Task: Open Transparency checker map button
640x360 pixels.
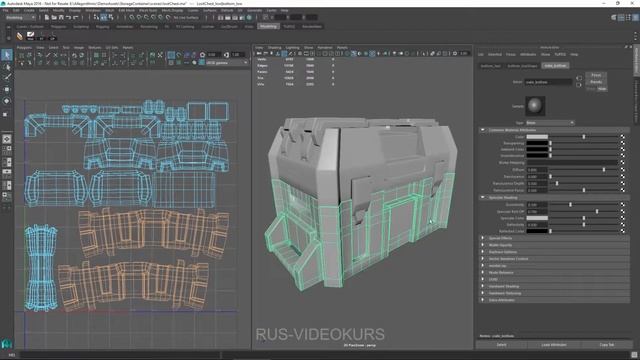Action: 622,143
